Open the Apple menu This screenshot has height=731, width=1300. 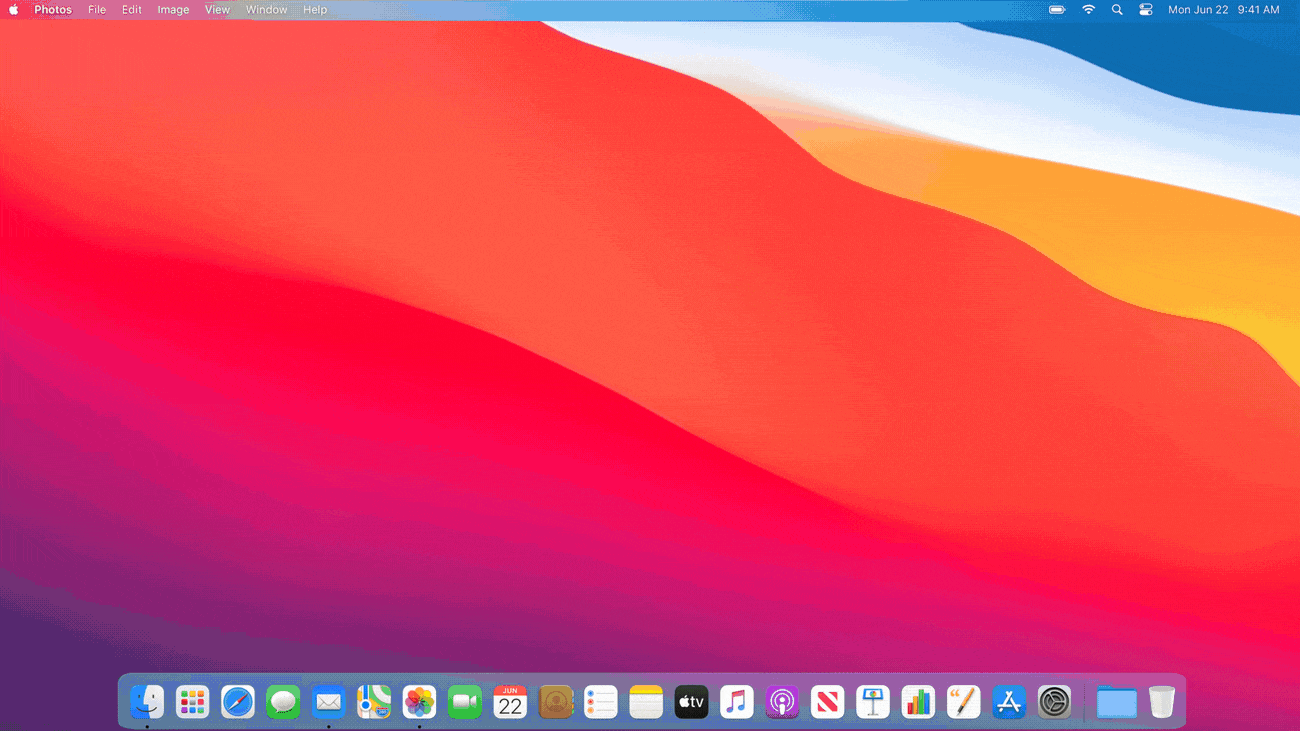[x=14, y=10]
